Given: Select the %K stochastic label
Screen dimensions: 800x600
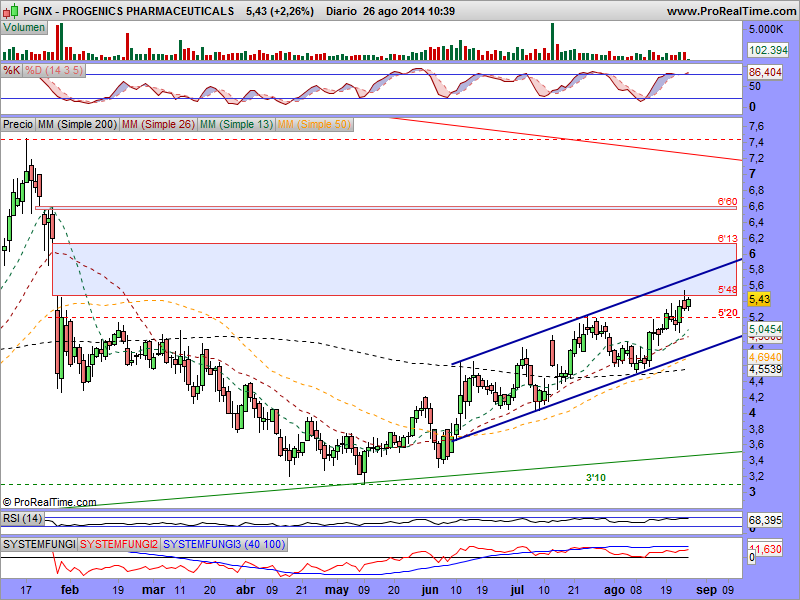Looking at the screenshot, I should click(11, 70).
